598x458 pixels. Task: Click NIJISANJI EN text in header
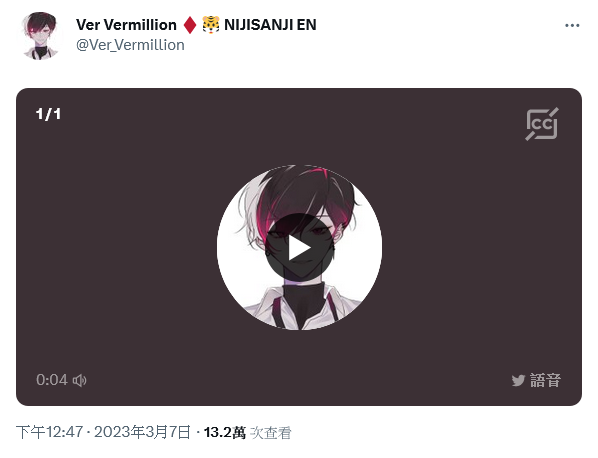pyautogui.click(x=270, y=25)
